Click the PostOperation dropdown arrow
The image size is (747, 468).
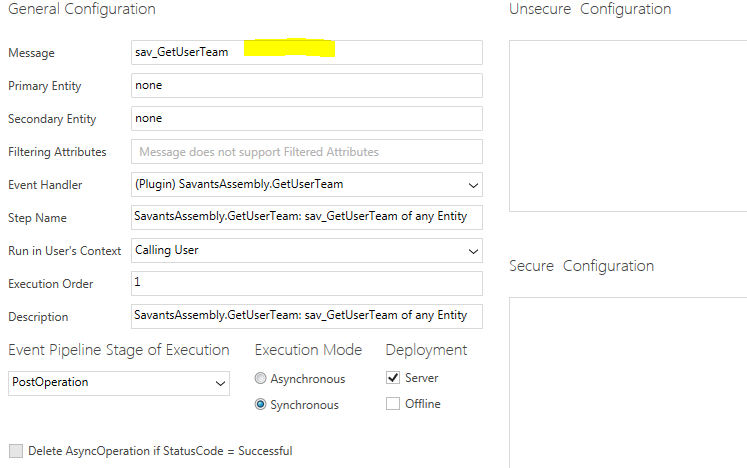click(221, 383)
